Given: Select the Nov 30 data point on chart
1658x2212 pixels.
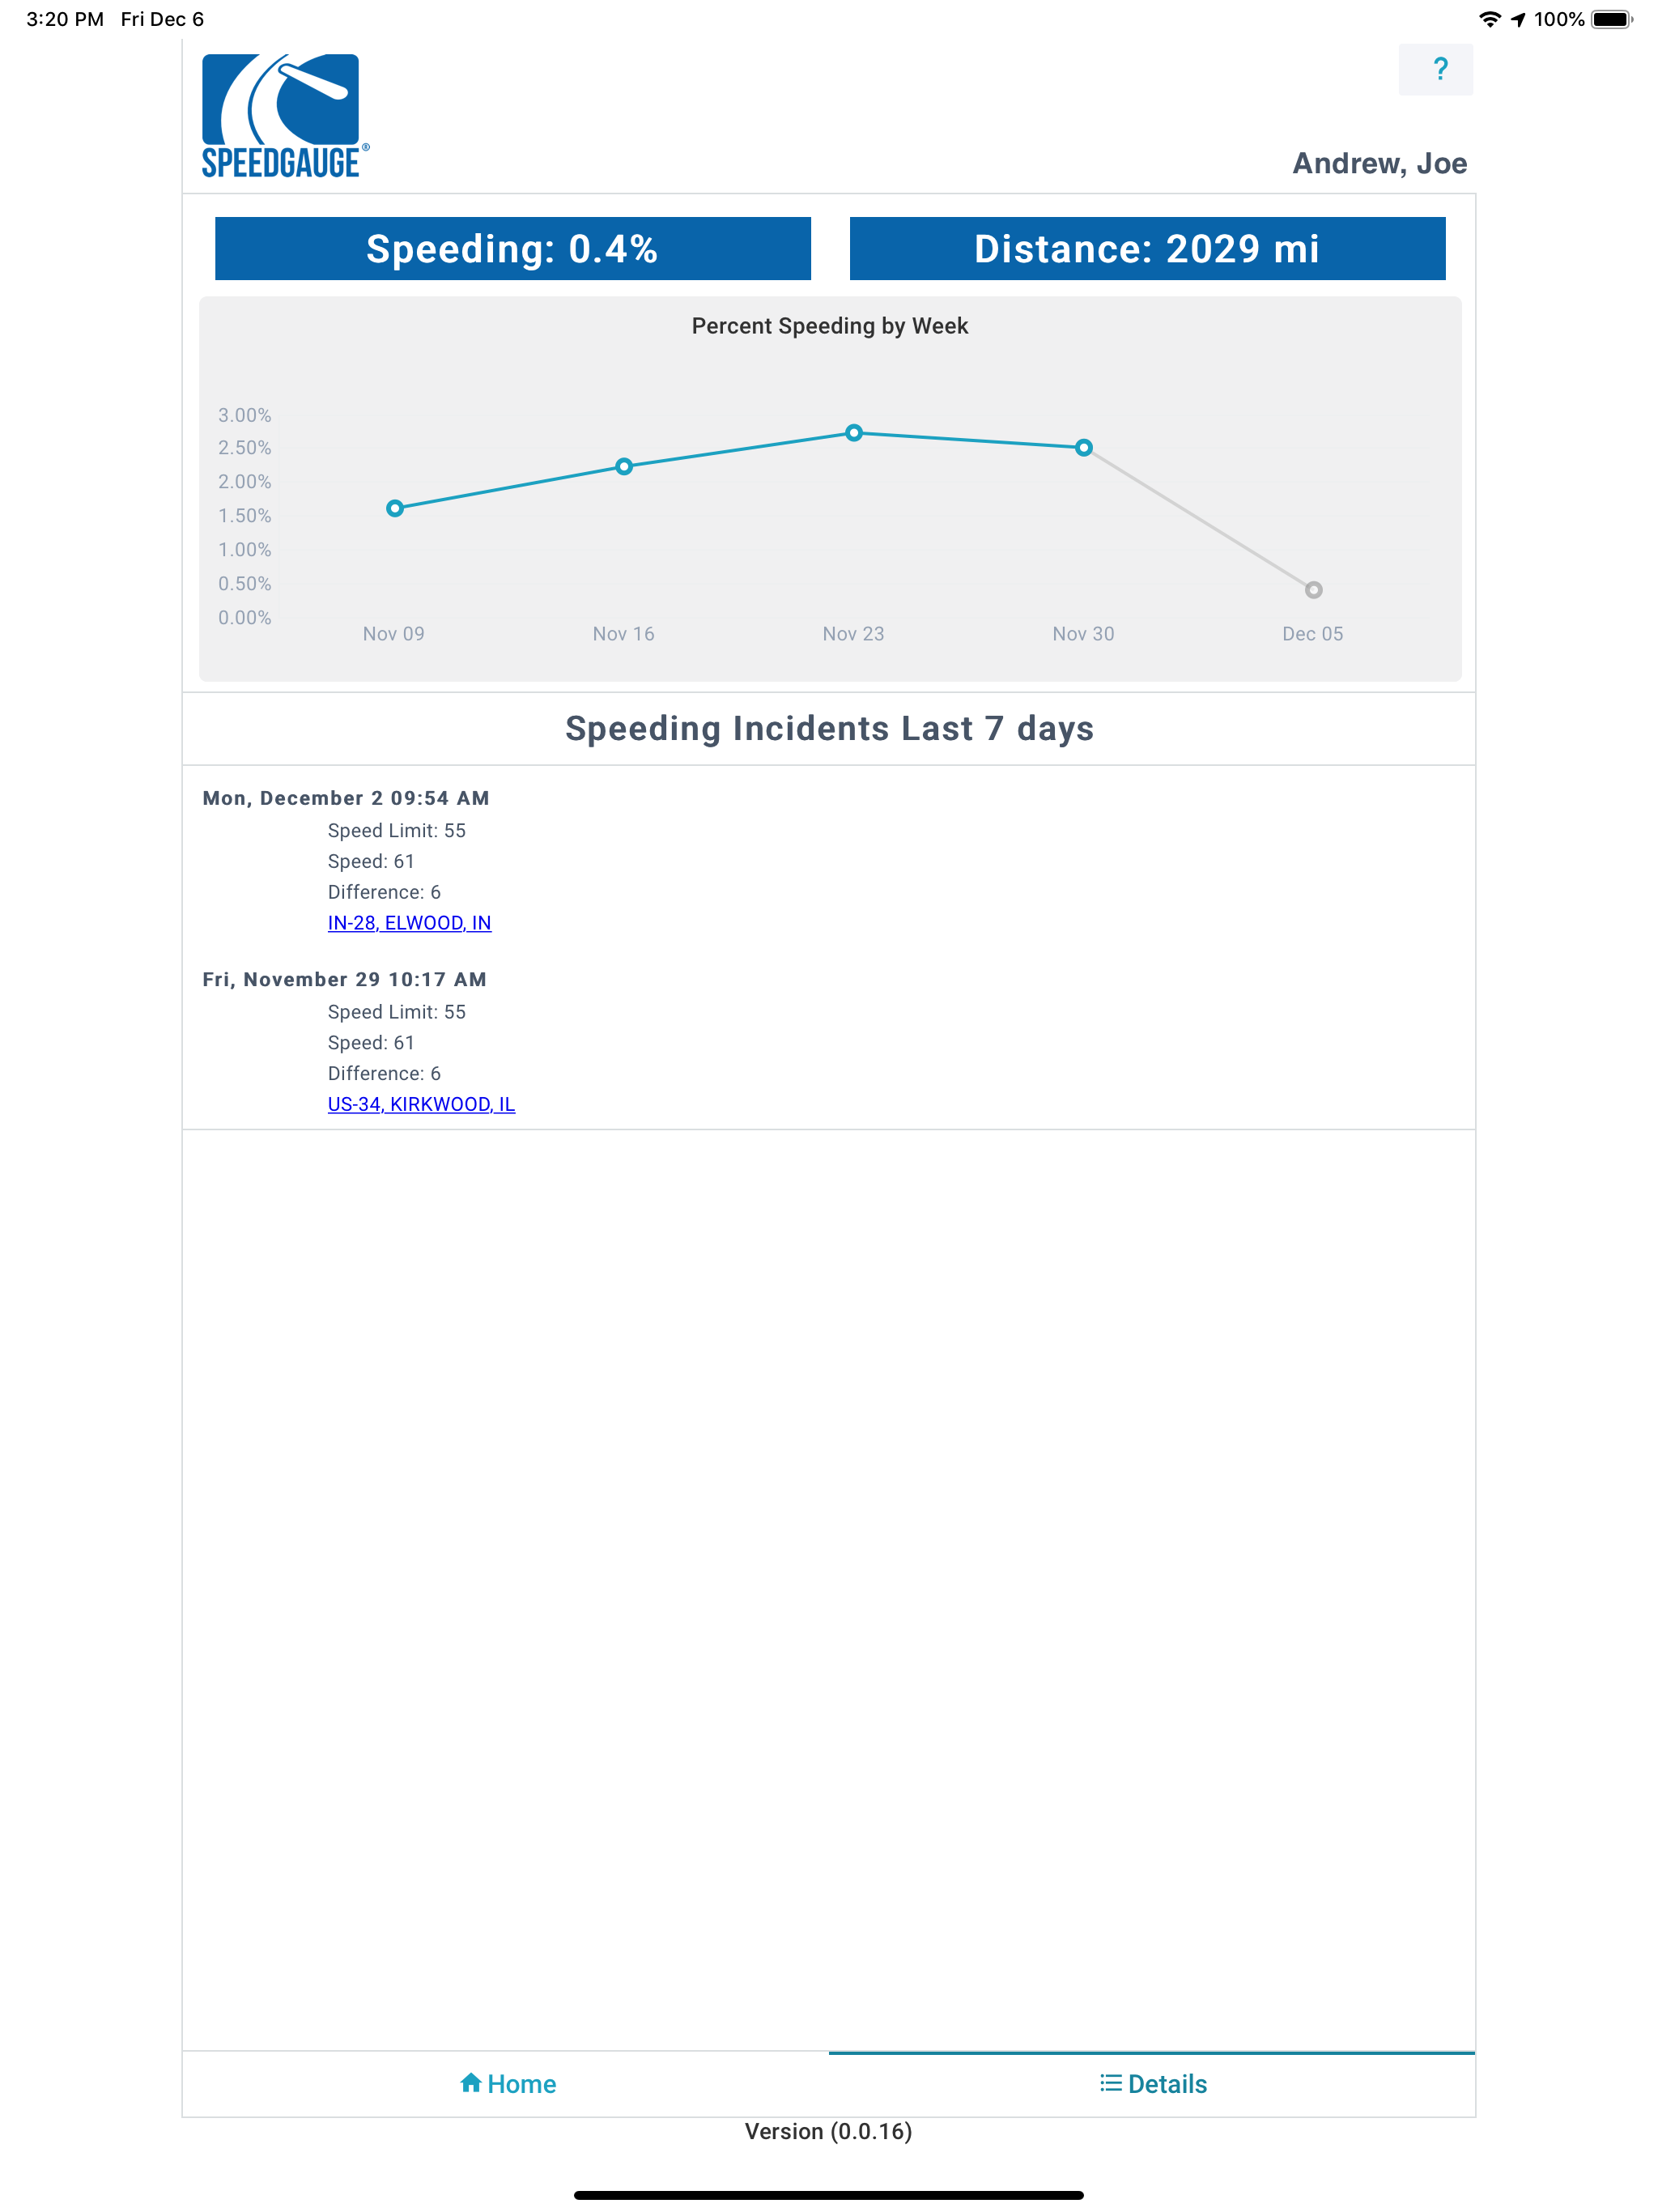Looking at the screenshot, I should (1084, 447).
